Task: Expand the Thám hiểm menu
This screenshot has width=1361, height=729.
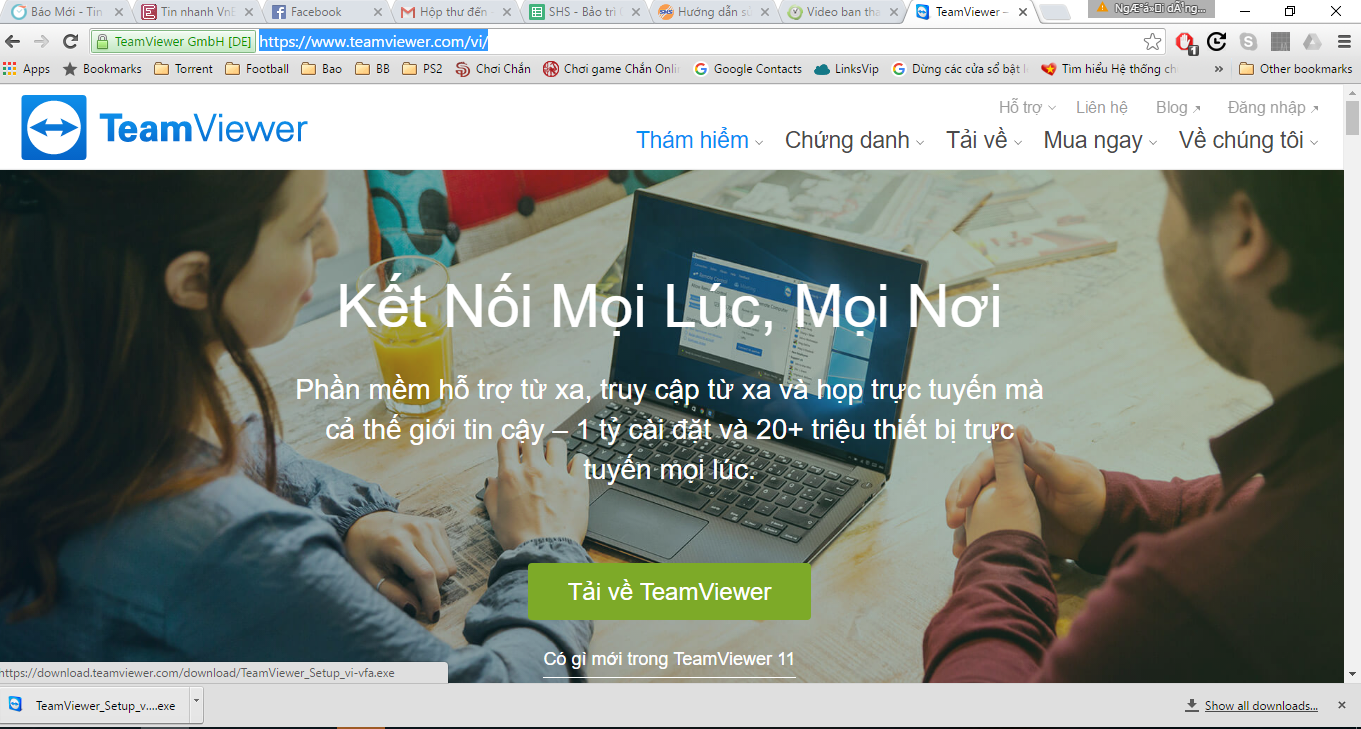Action: (x=700, y=141)
